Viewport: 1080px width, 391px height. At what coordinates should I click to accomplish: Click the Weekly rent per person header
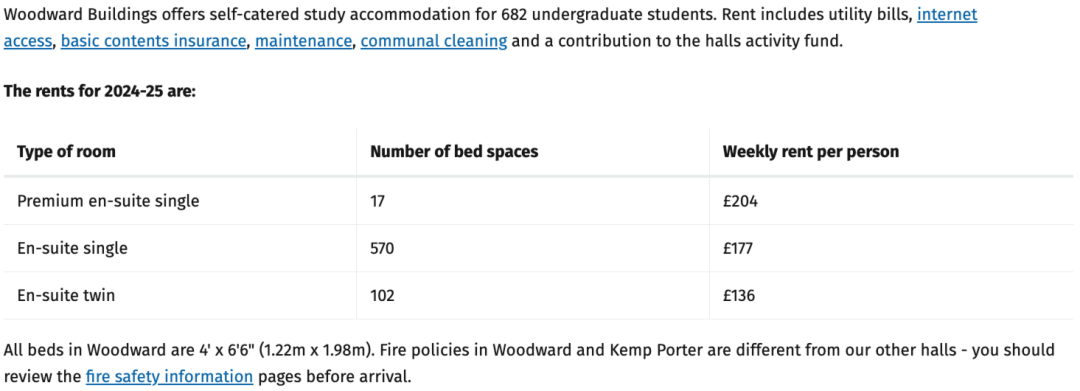[811, 151]
